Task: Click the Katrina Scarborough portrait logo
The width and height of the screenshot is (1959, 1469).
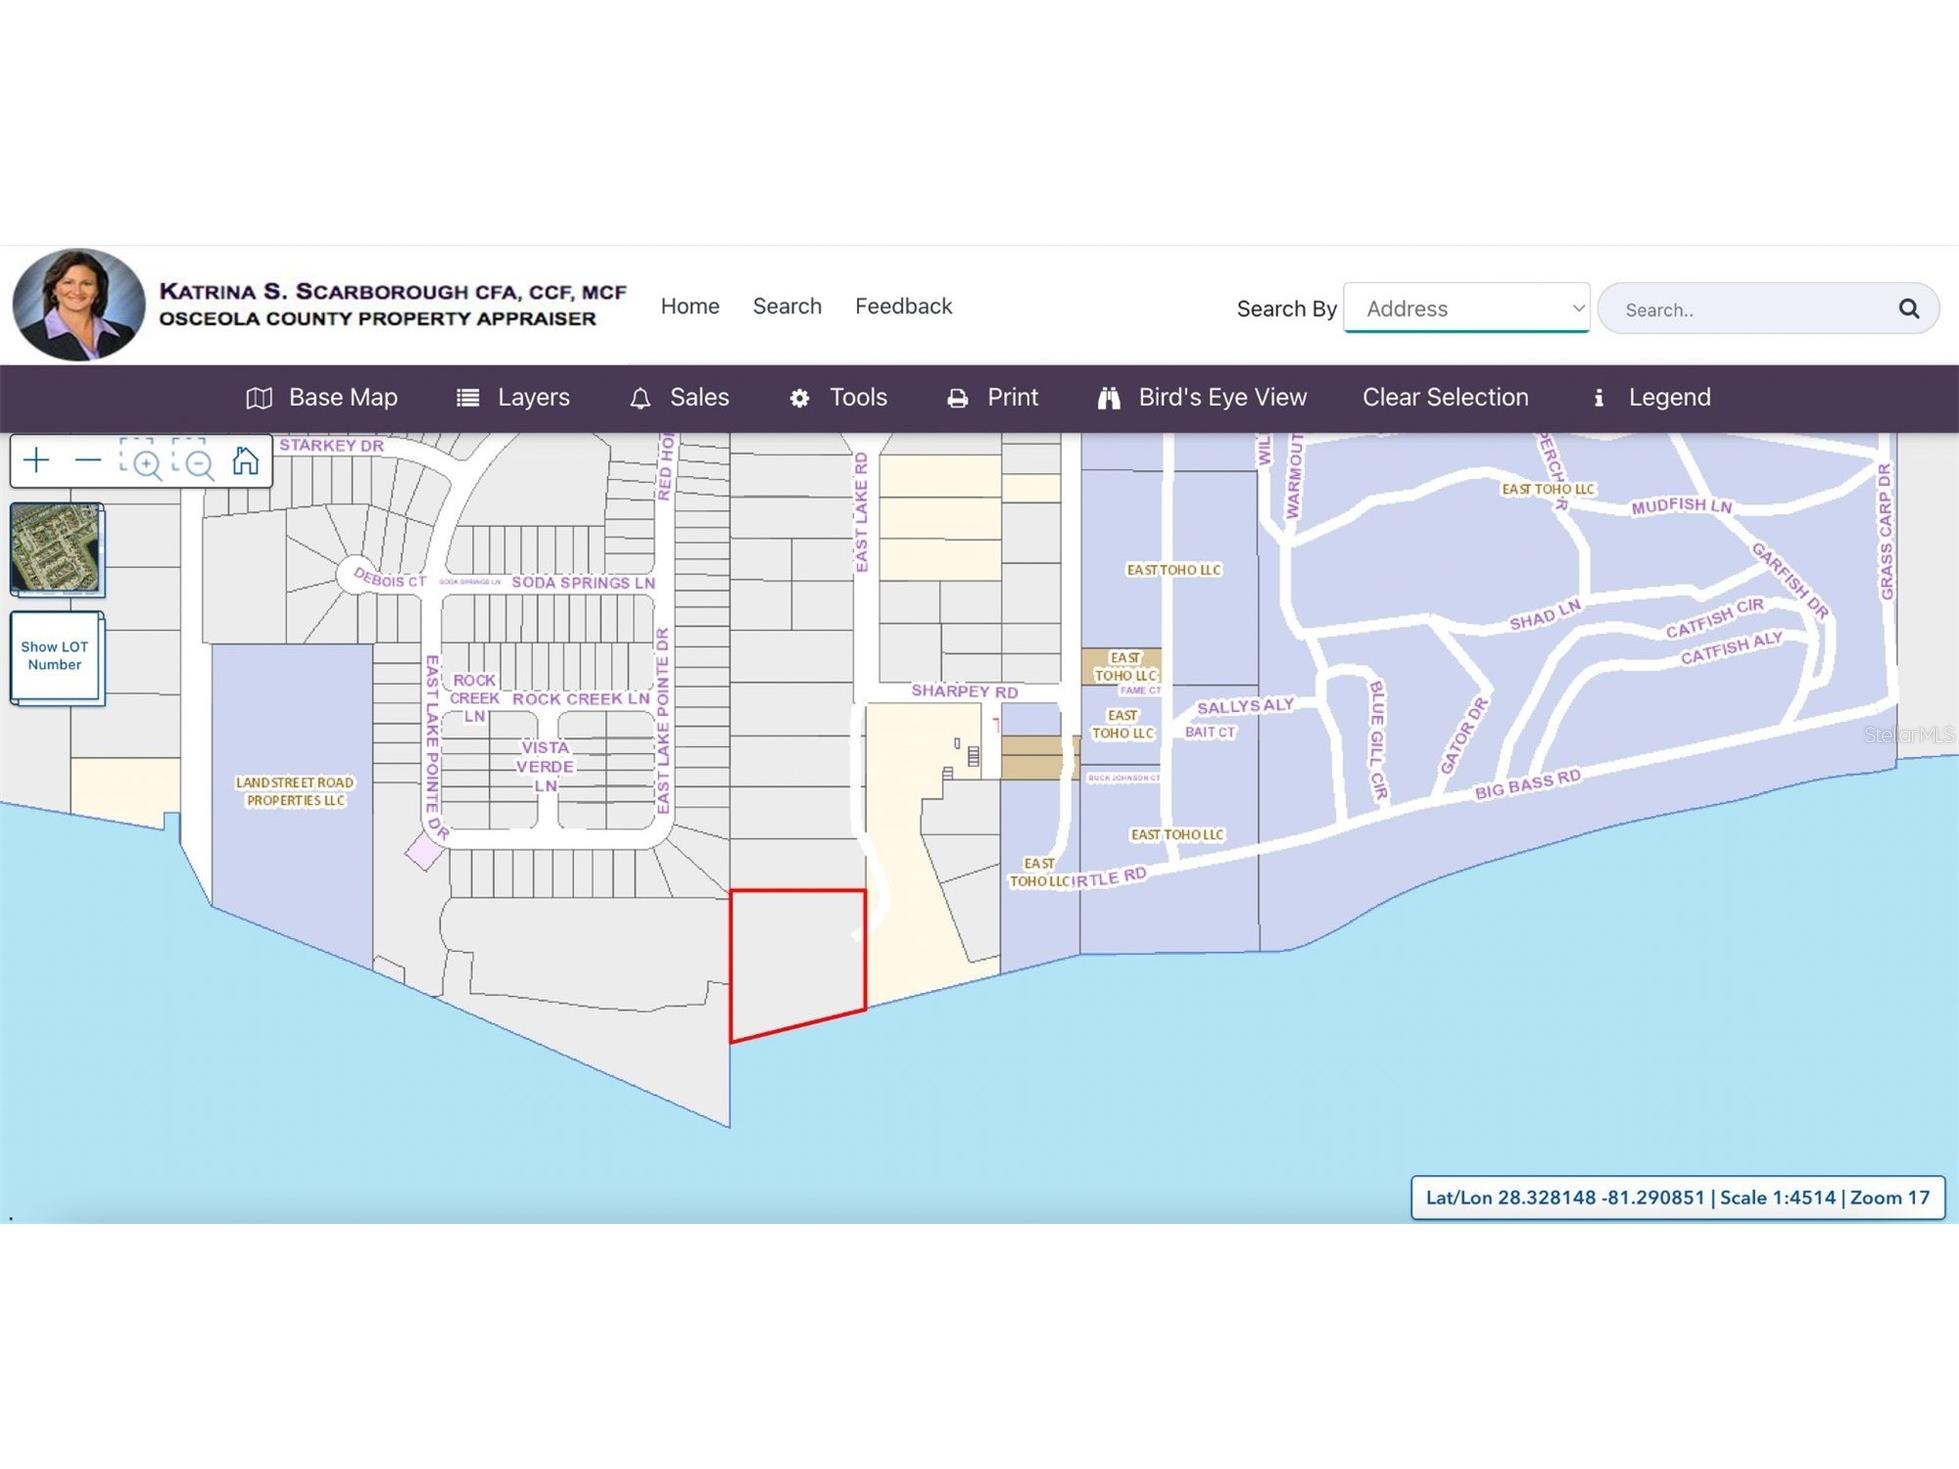Action: (x=78, y=305)
